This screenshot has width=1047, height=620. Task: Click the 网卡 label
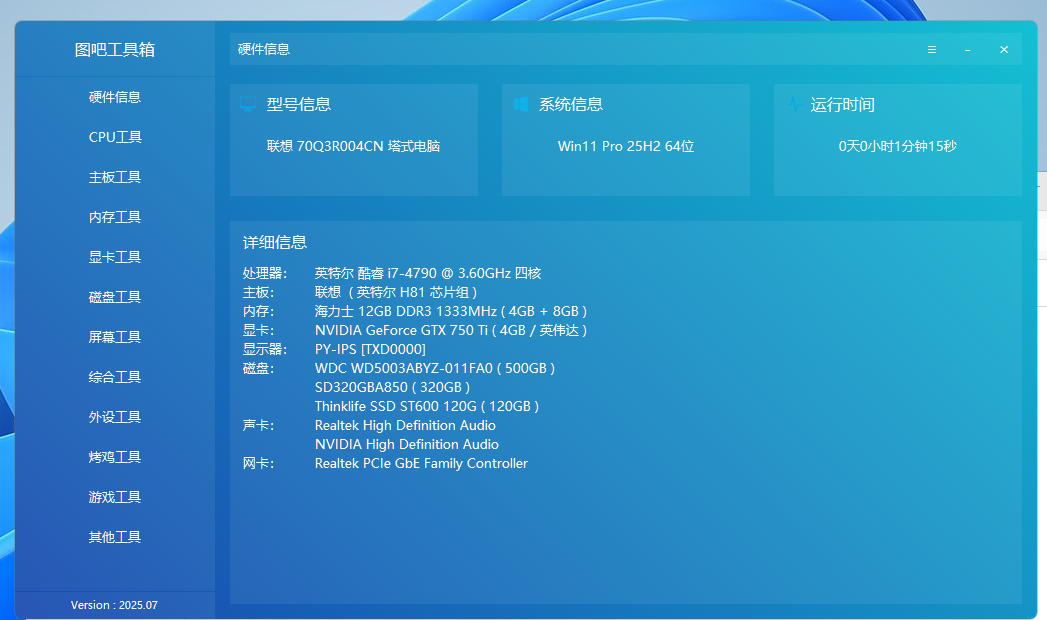click(x=258, y=463)
